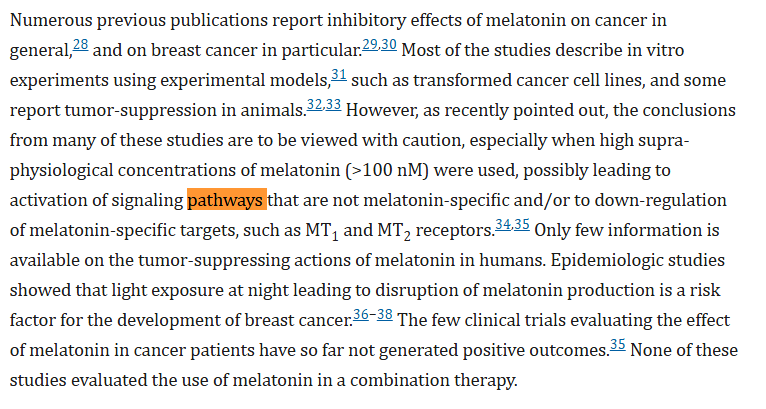This screenshot has height=409, width=766.
Task: Click reference 35 following citation 34
Action: [521, 224]
